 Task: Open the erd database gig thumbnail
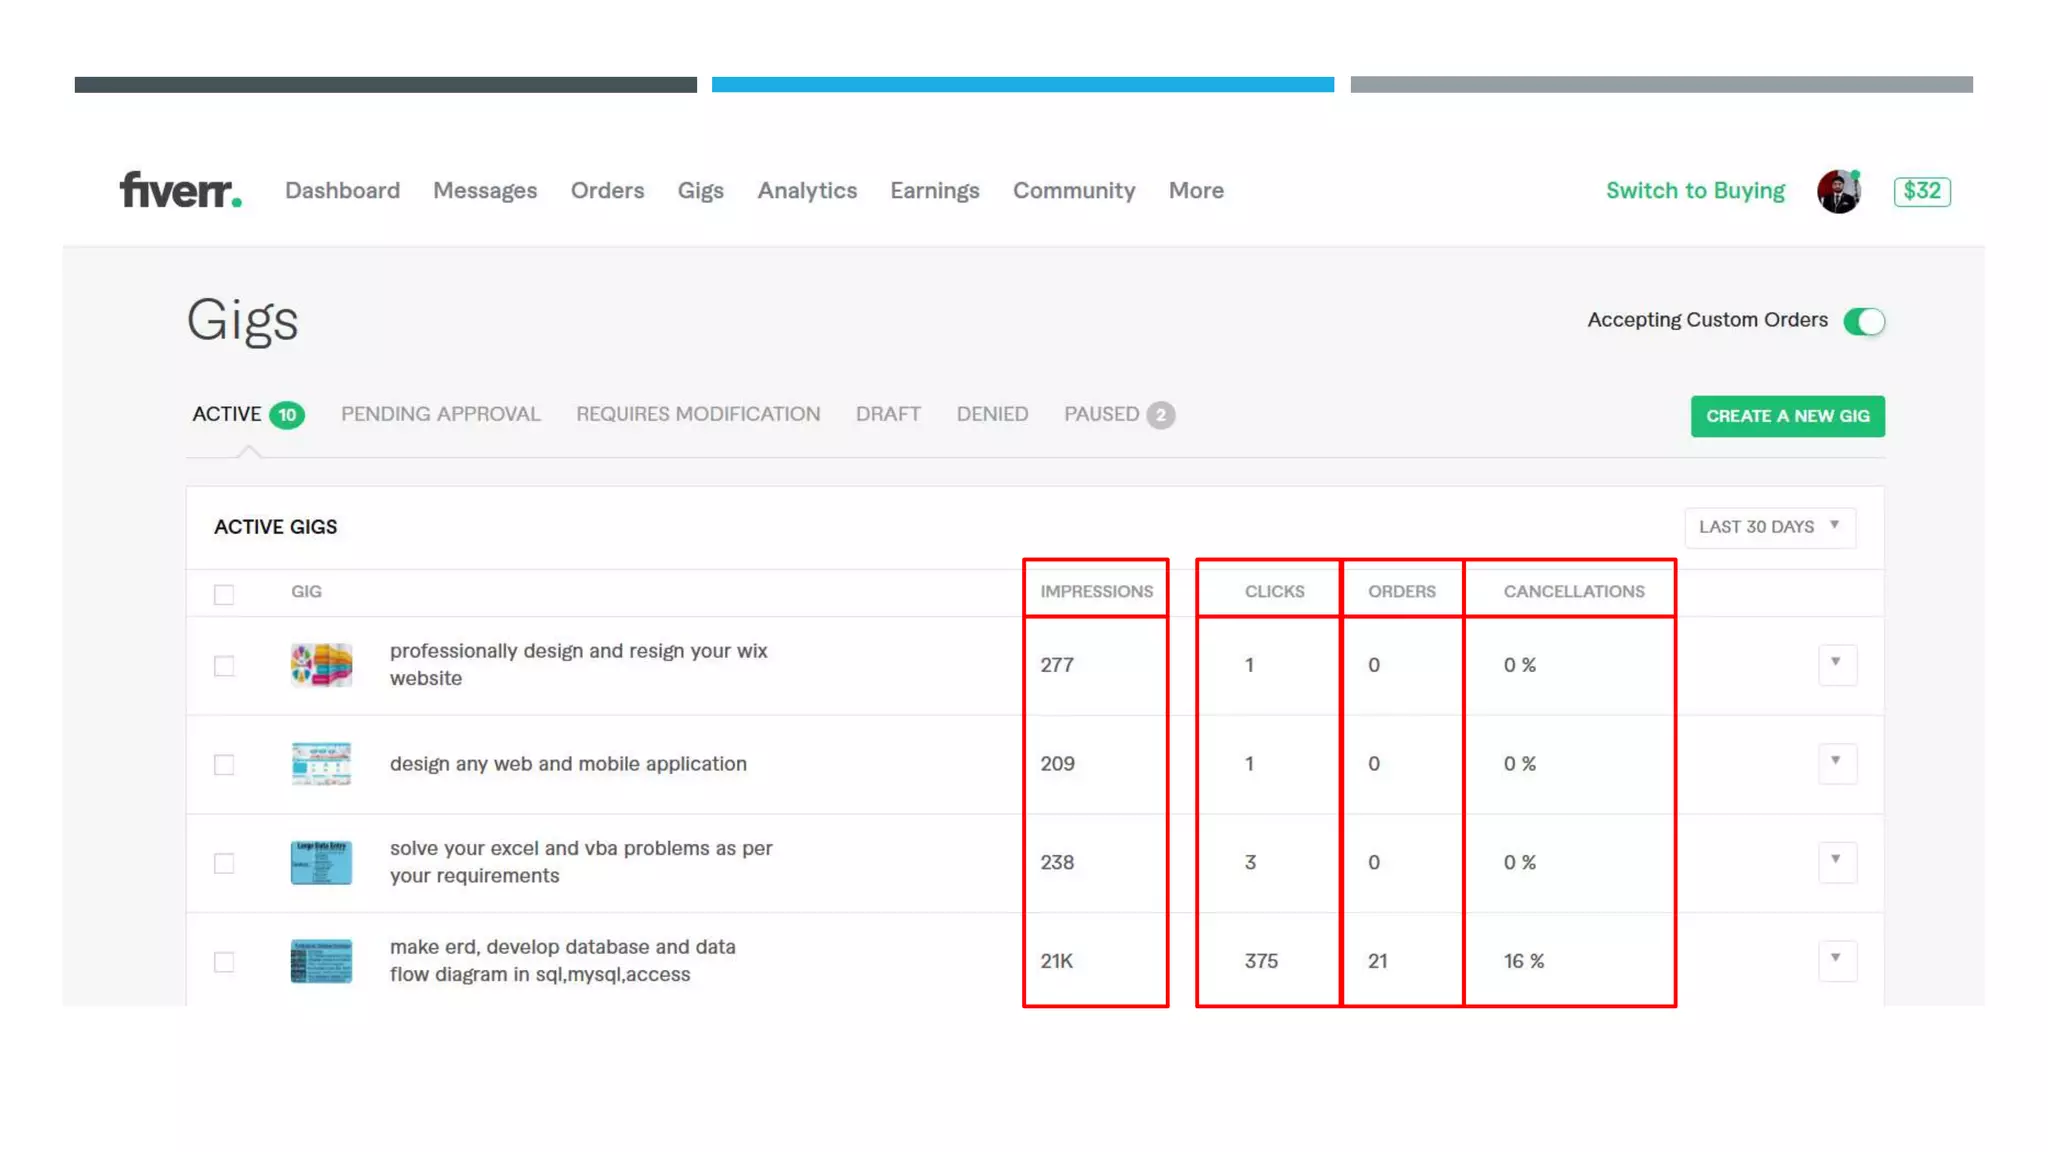321,961
